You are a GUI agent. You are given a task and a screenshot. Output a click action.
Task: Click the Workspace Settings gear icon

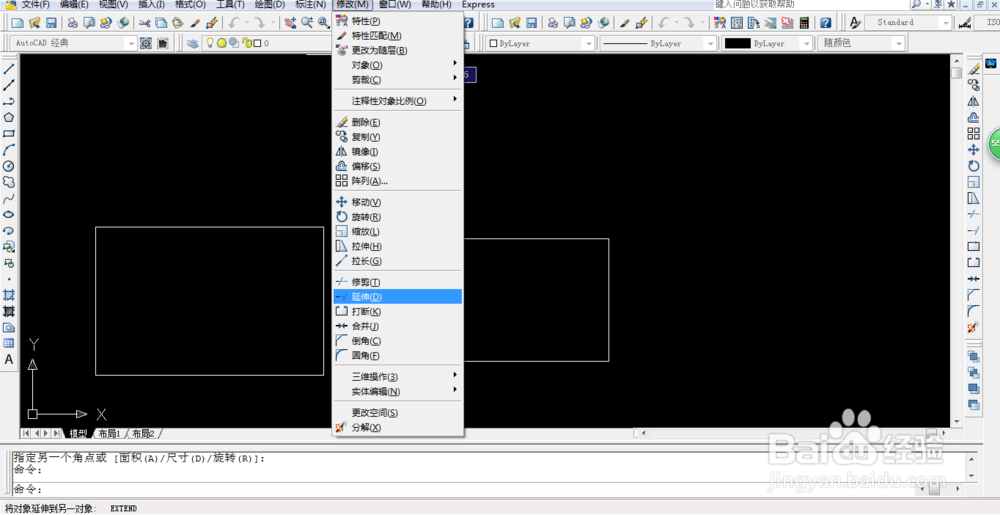coord(146,43)
